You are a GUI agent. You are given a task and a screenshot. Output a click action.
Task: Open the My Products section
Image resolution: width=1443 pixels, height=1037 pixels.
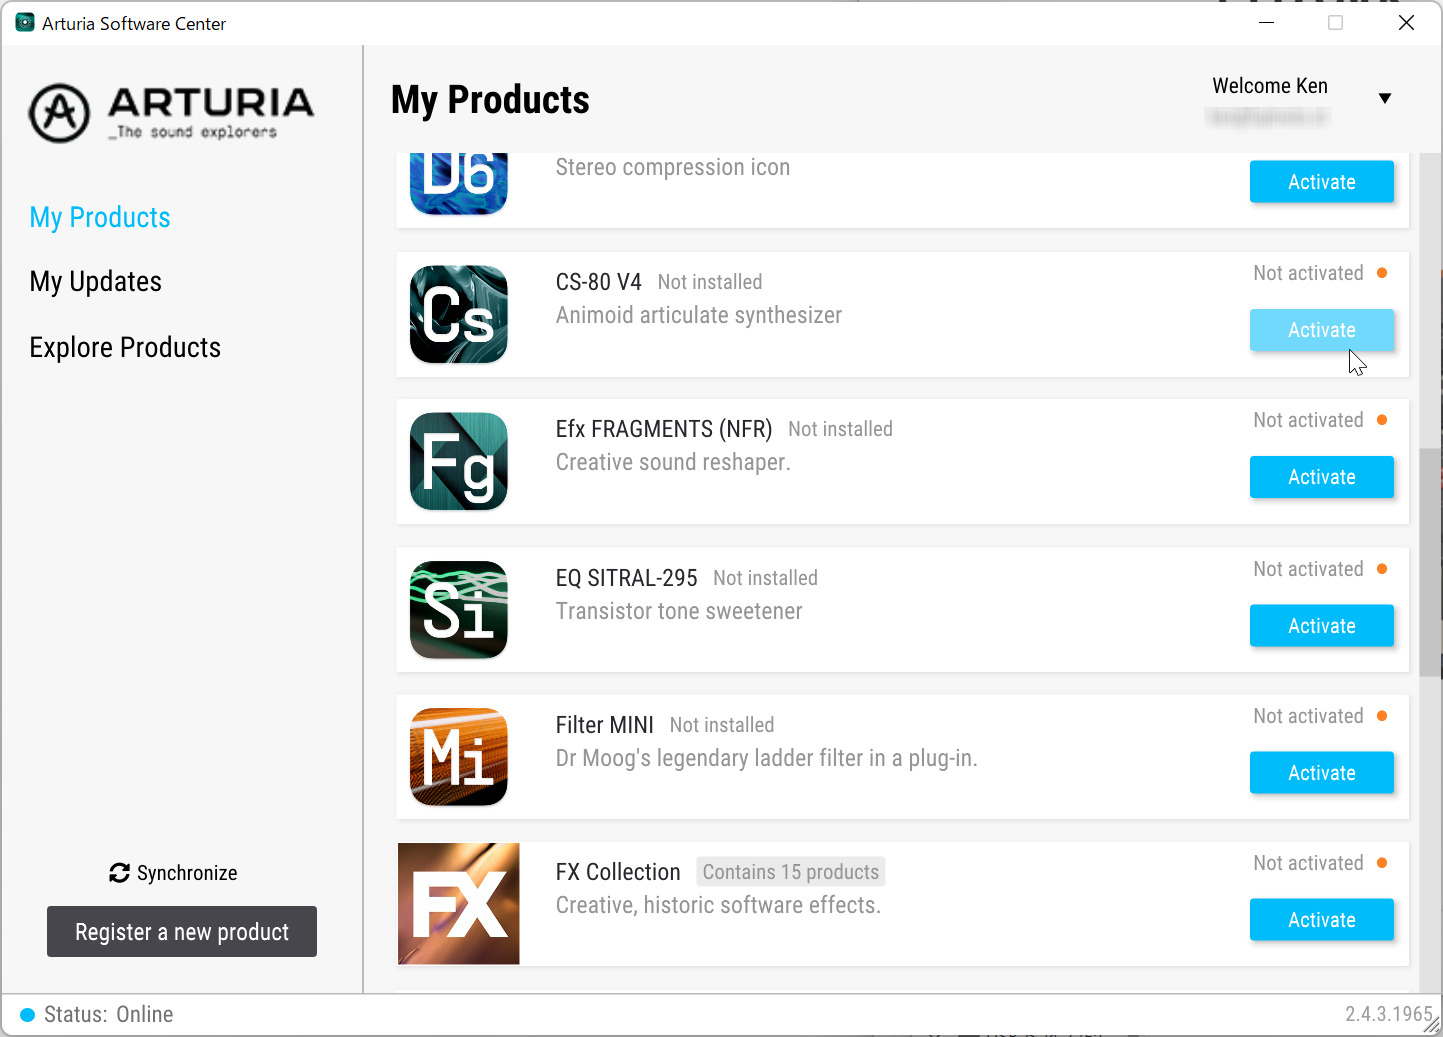coord(100,217)
